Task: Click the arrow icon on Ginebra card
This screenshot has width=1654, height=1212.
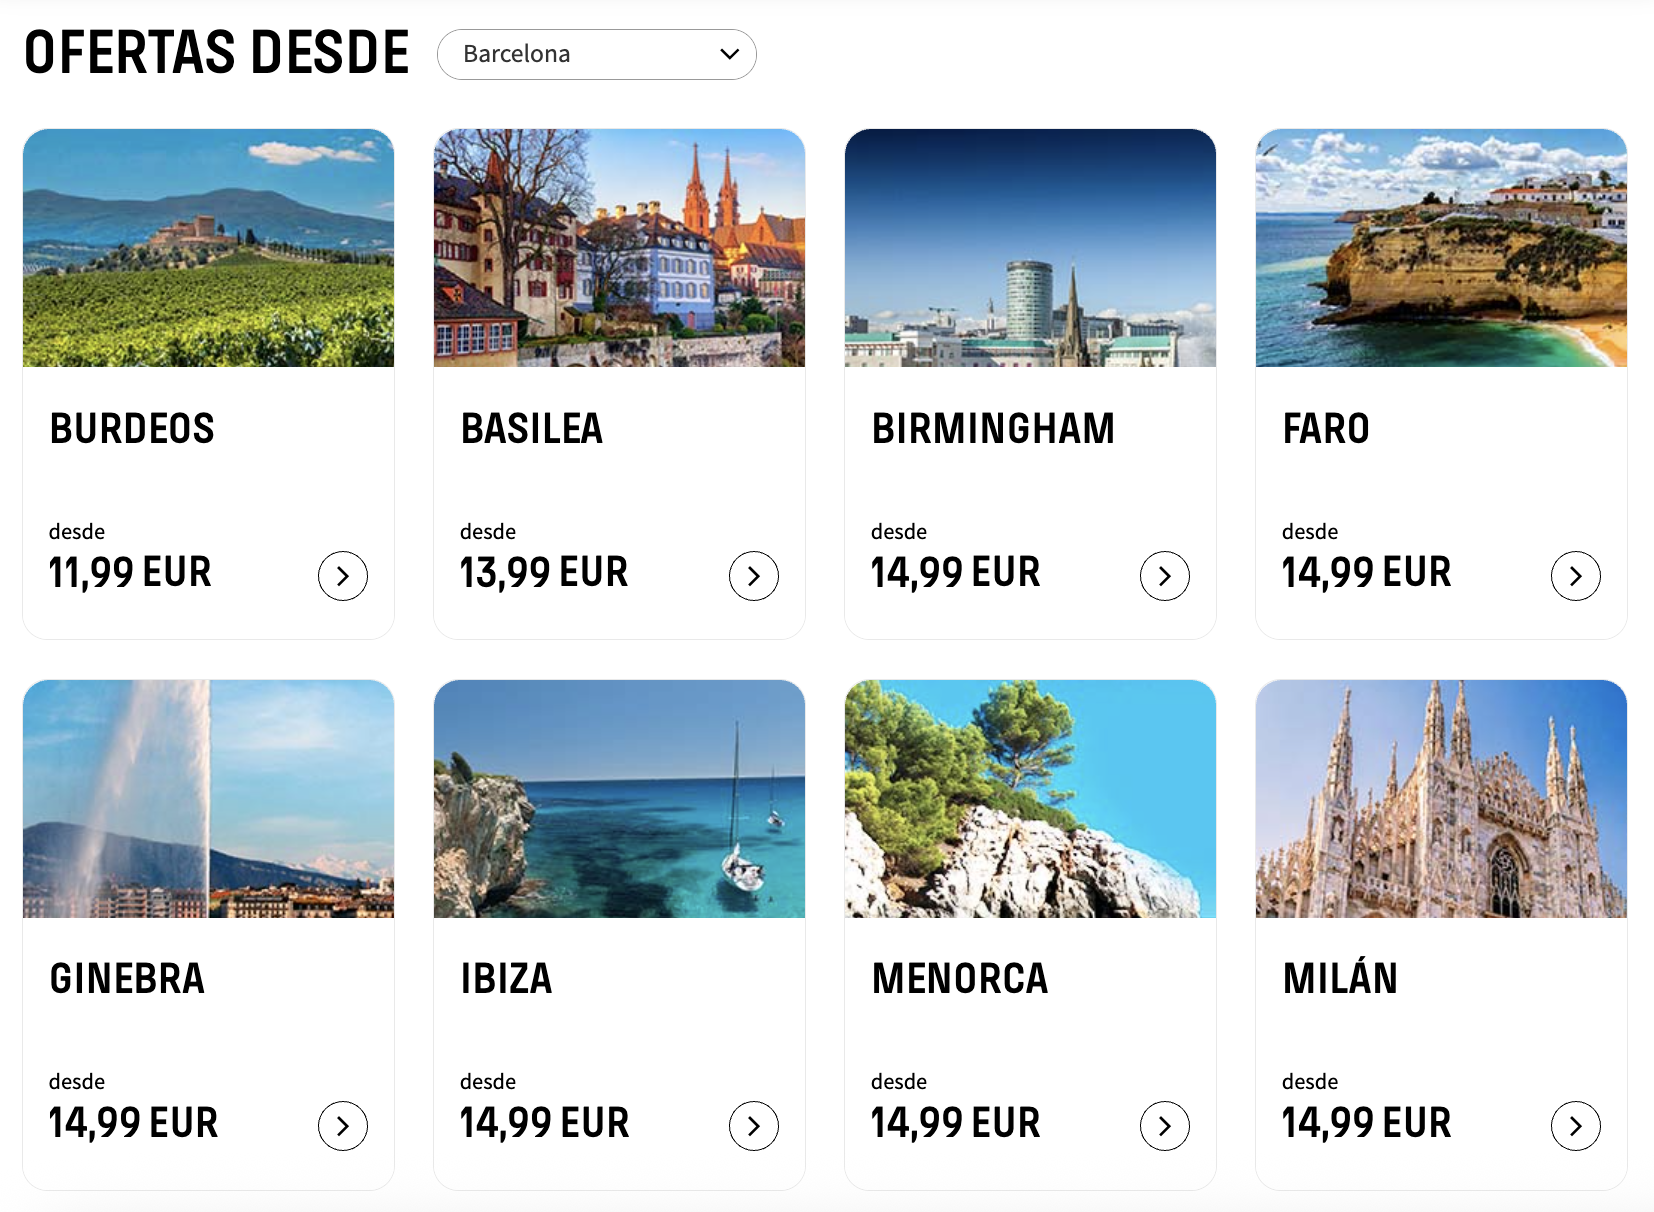Action: click(x=343, y=1126)
